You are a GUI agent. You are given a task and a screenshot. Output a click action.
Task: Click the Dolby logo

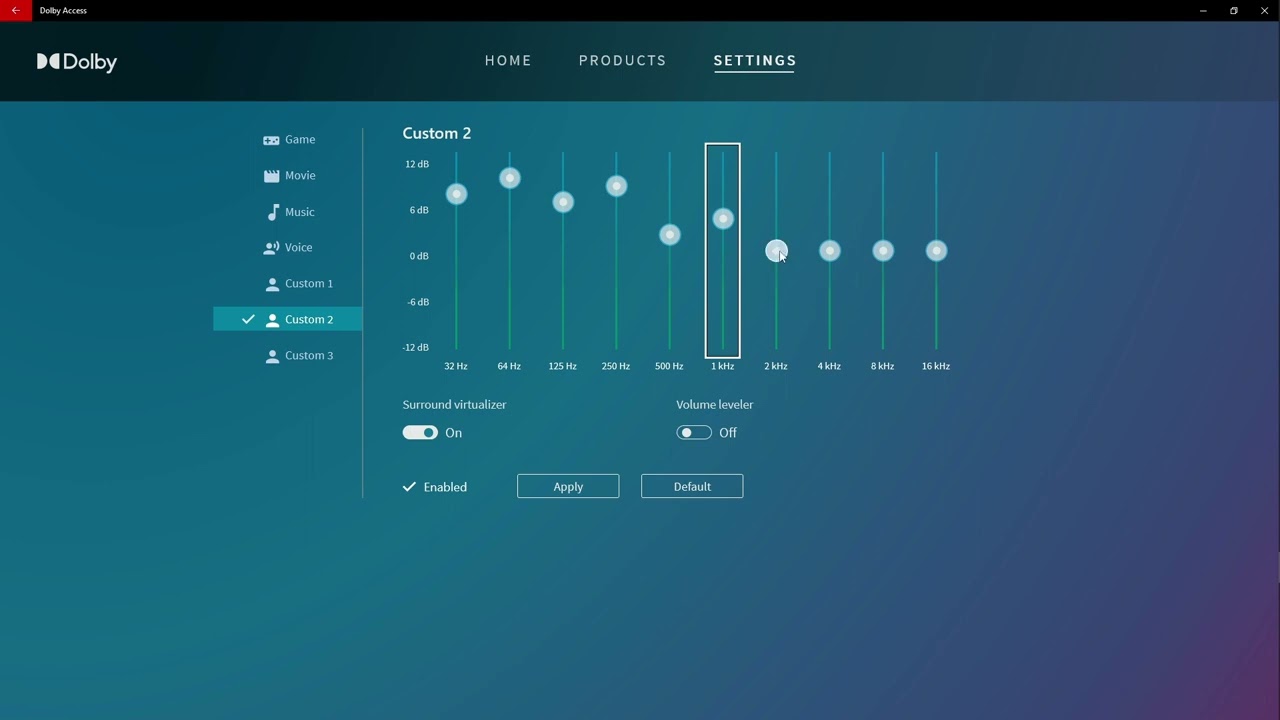click(77, 62)
